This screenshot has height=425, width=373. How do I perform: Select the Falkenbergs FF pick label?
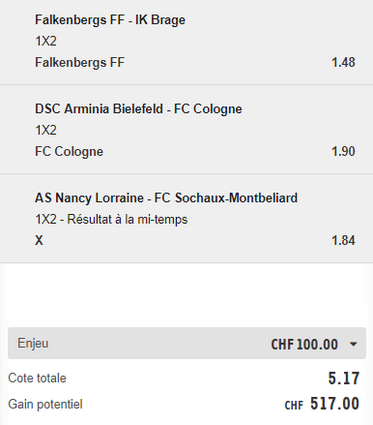point(80,62)
